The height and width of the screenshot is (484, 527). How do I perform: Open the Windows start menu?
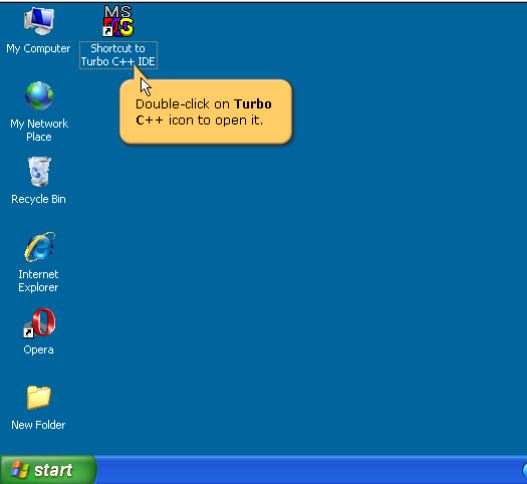[x=48, y=470]
